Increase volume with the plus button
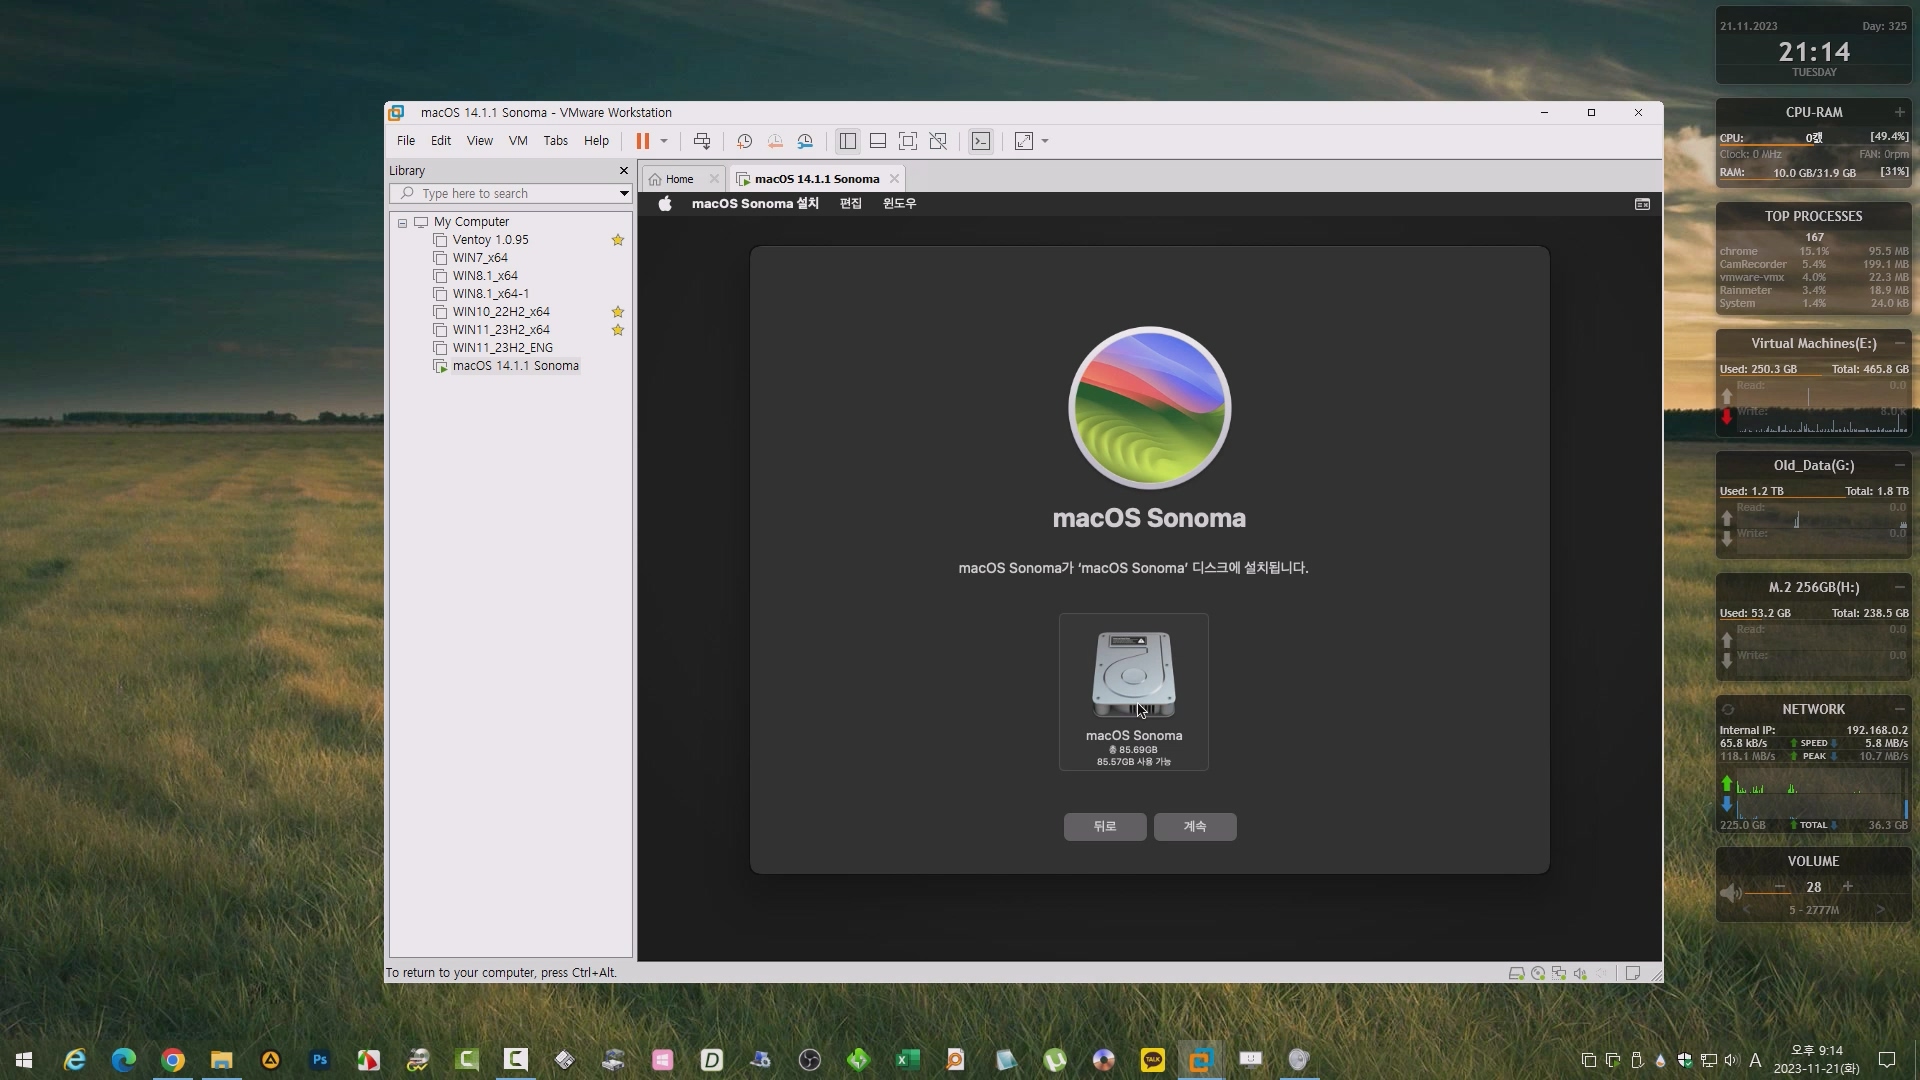The height and width of the screenshot is (1080, 1920). click(x=1848, y=887)
